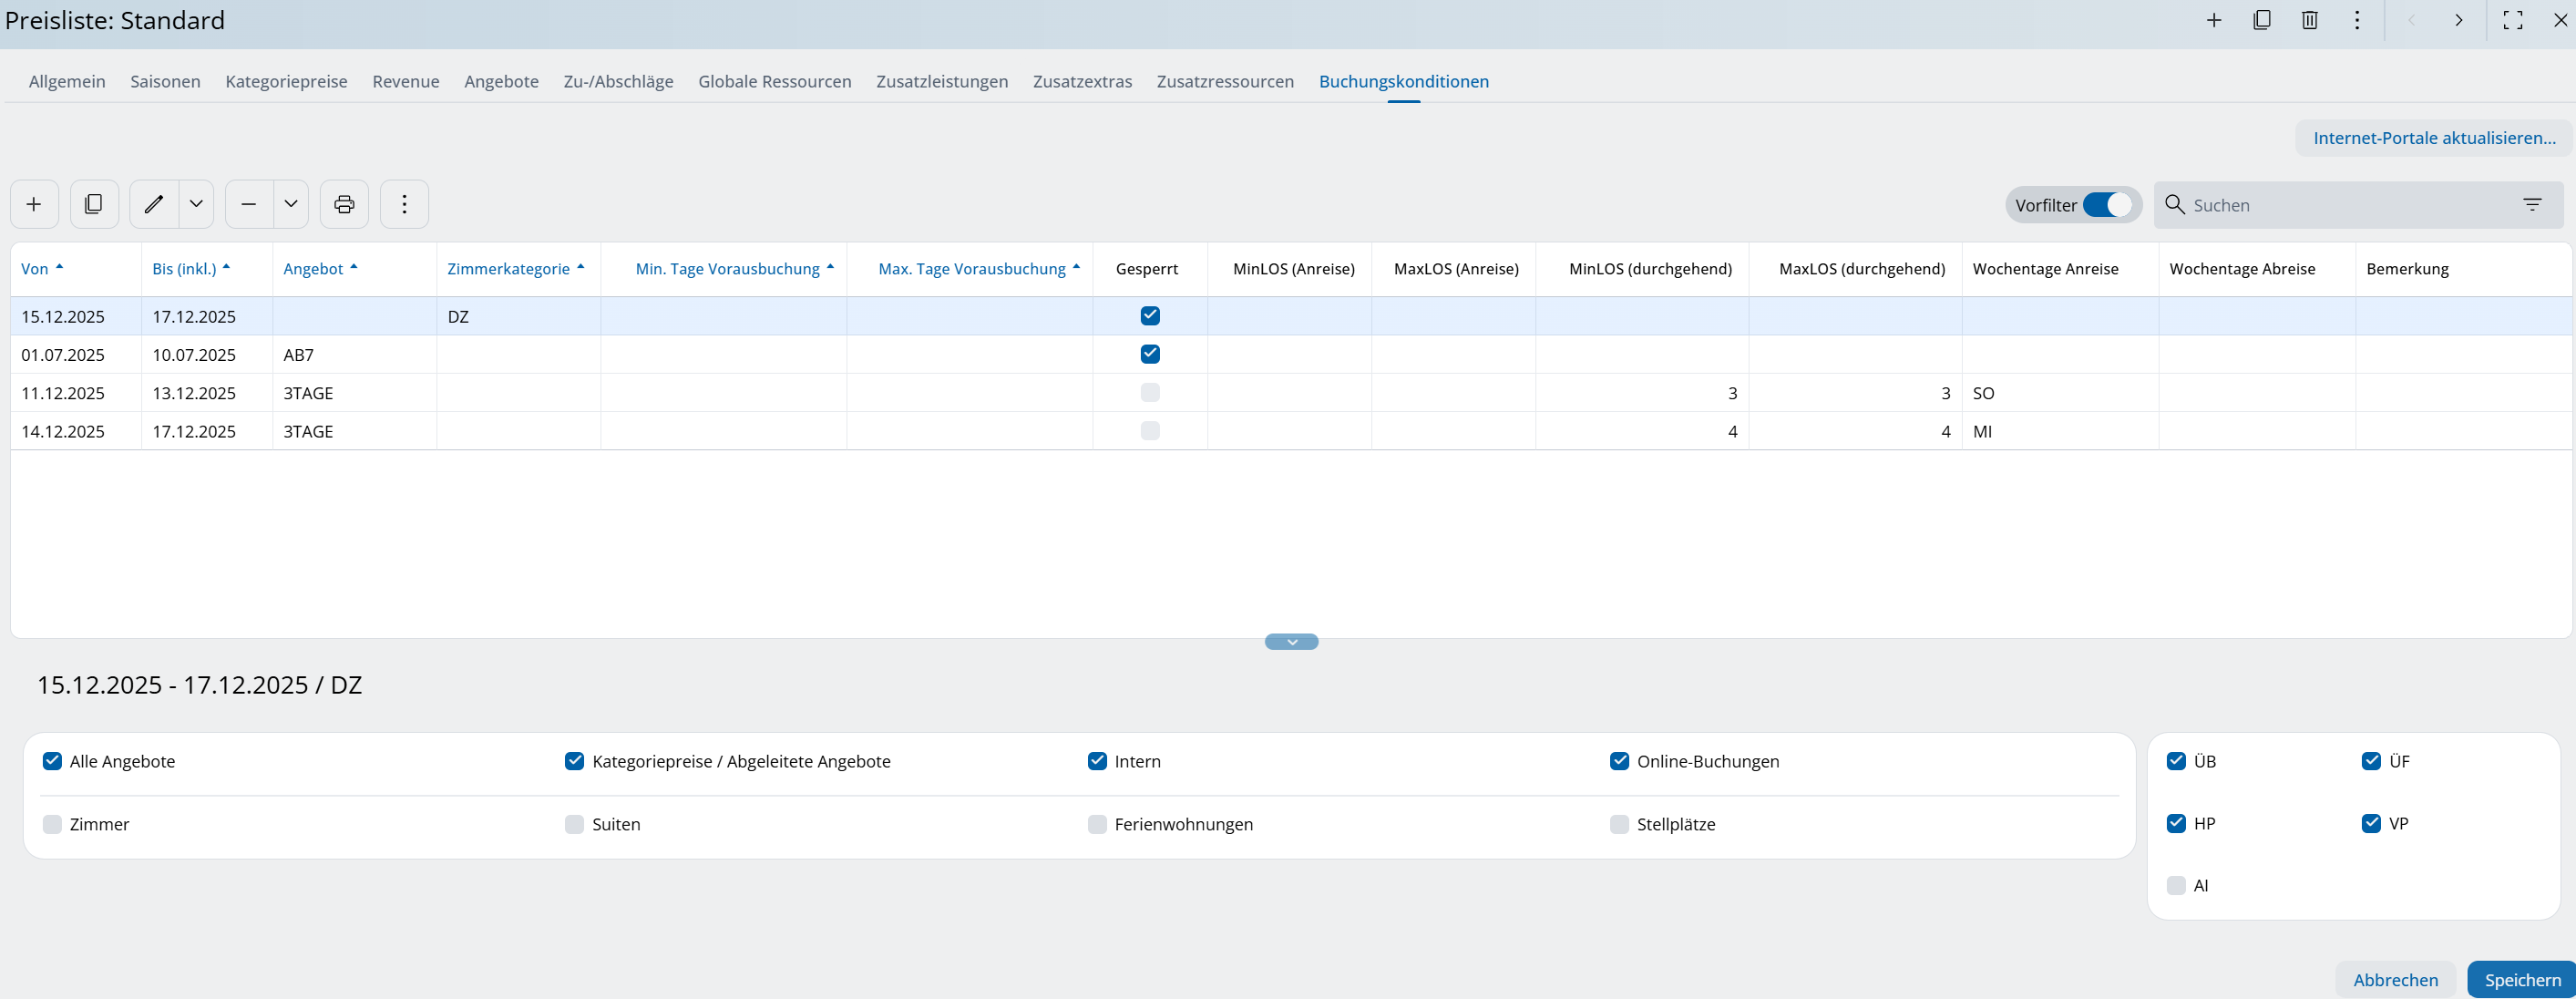Click the trash delete icon in header

(2309, 20)
